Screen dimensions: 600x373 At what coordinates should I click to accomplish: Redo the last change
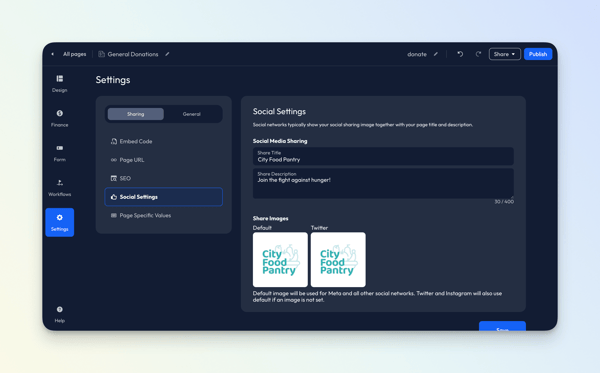[x=478, y=54]
